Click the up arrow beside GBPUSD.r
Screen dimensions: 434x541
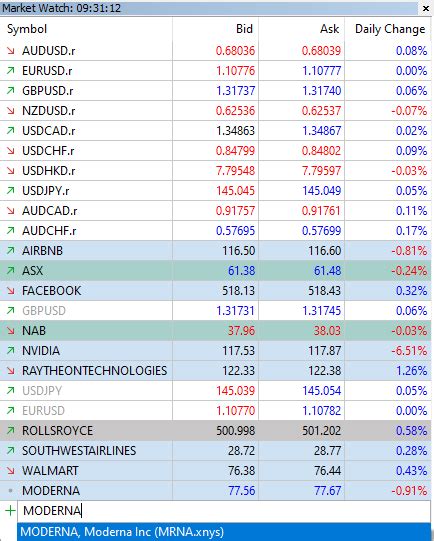point(11,91)
